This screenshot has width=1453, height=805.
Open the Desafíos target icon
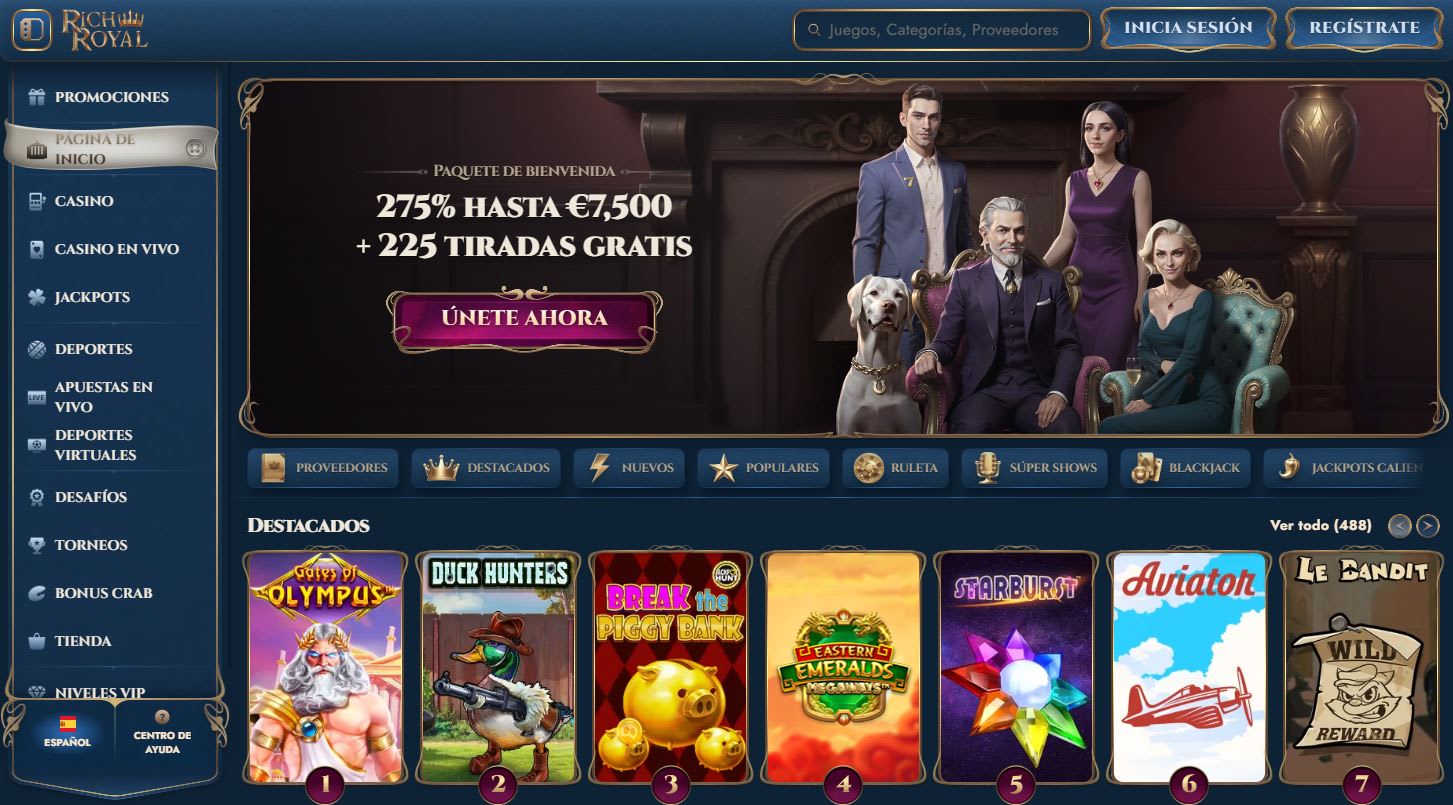[37, 497]
